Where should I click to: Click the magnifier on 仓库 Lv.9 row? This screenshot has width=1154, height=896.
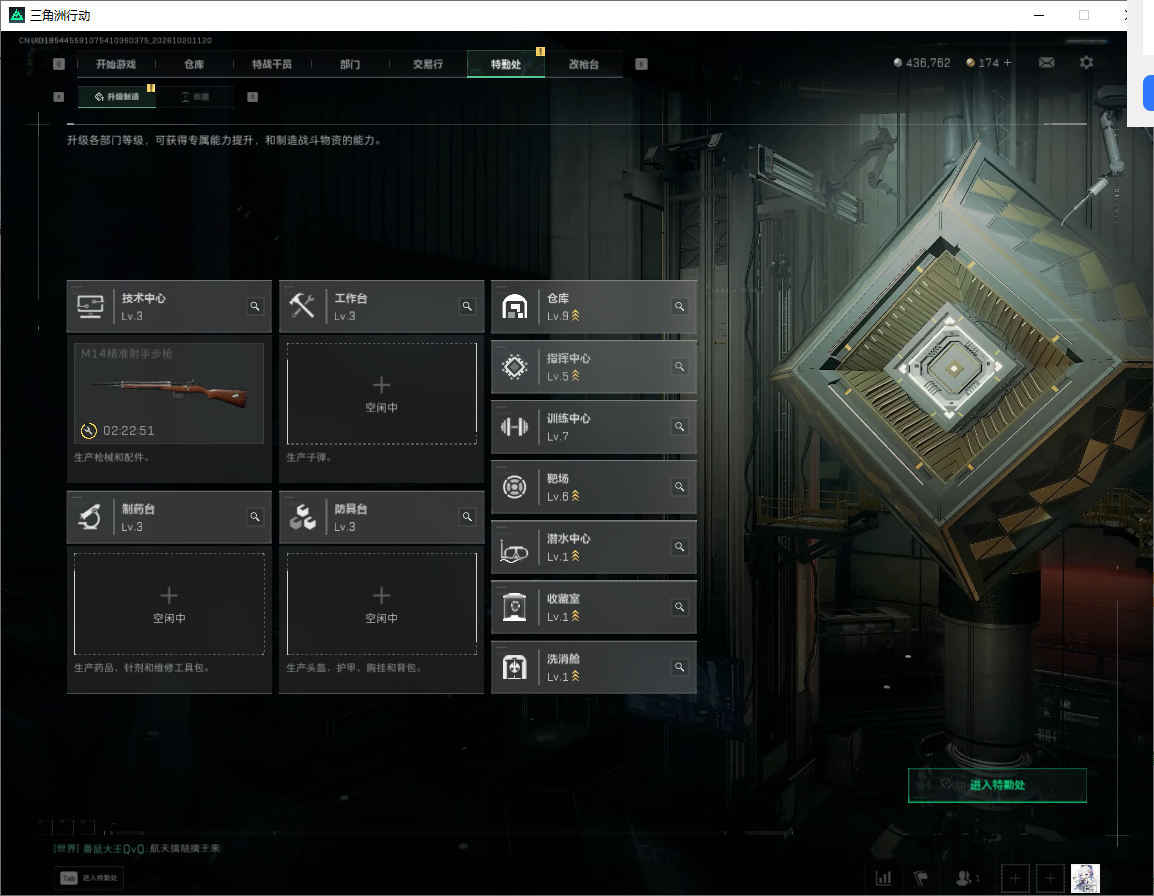tap(679, 306)
